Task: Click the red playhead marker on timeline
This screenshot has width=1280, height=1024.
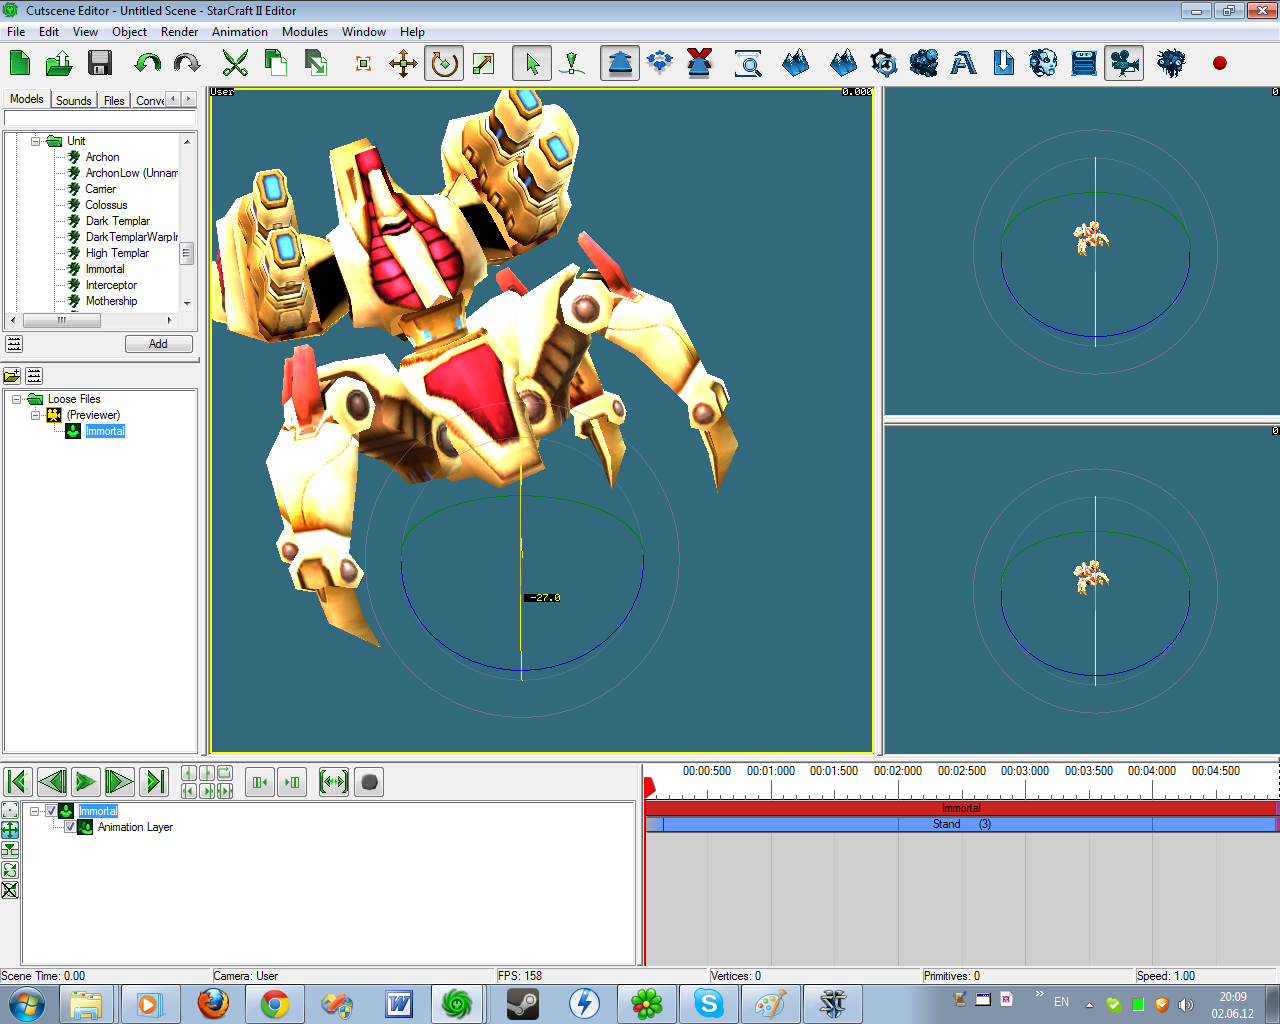Action: (649, 786)
